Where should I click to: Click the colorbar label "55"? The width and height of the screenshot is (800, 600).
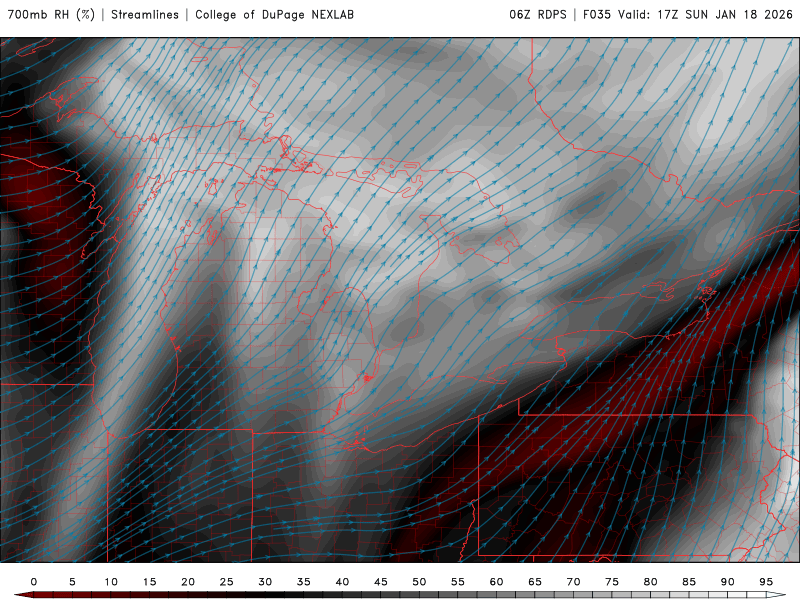[x=458, y=582]
